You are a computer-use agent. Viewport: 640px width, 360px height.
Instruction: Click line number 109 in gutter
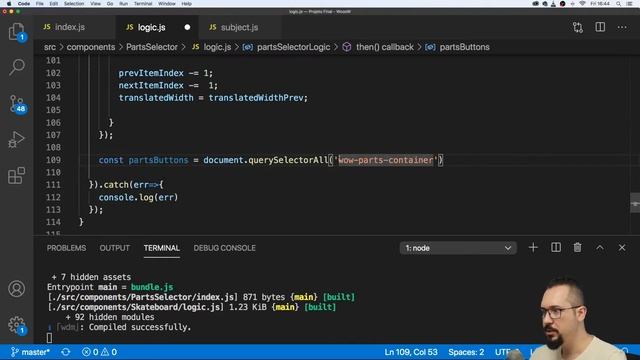click(53, 160)
